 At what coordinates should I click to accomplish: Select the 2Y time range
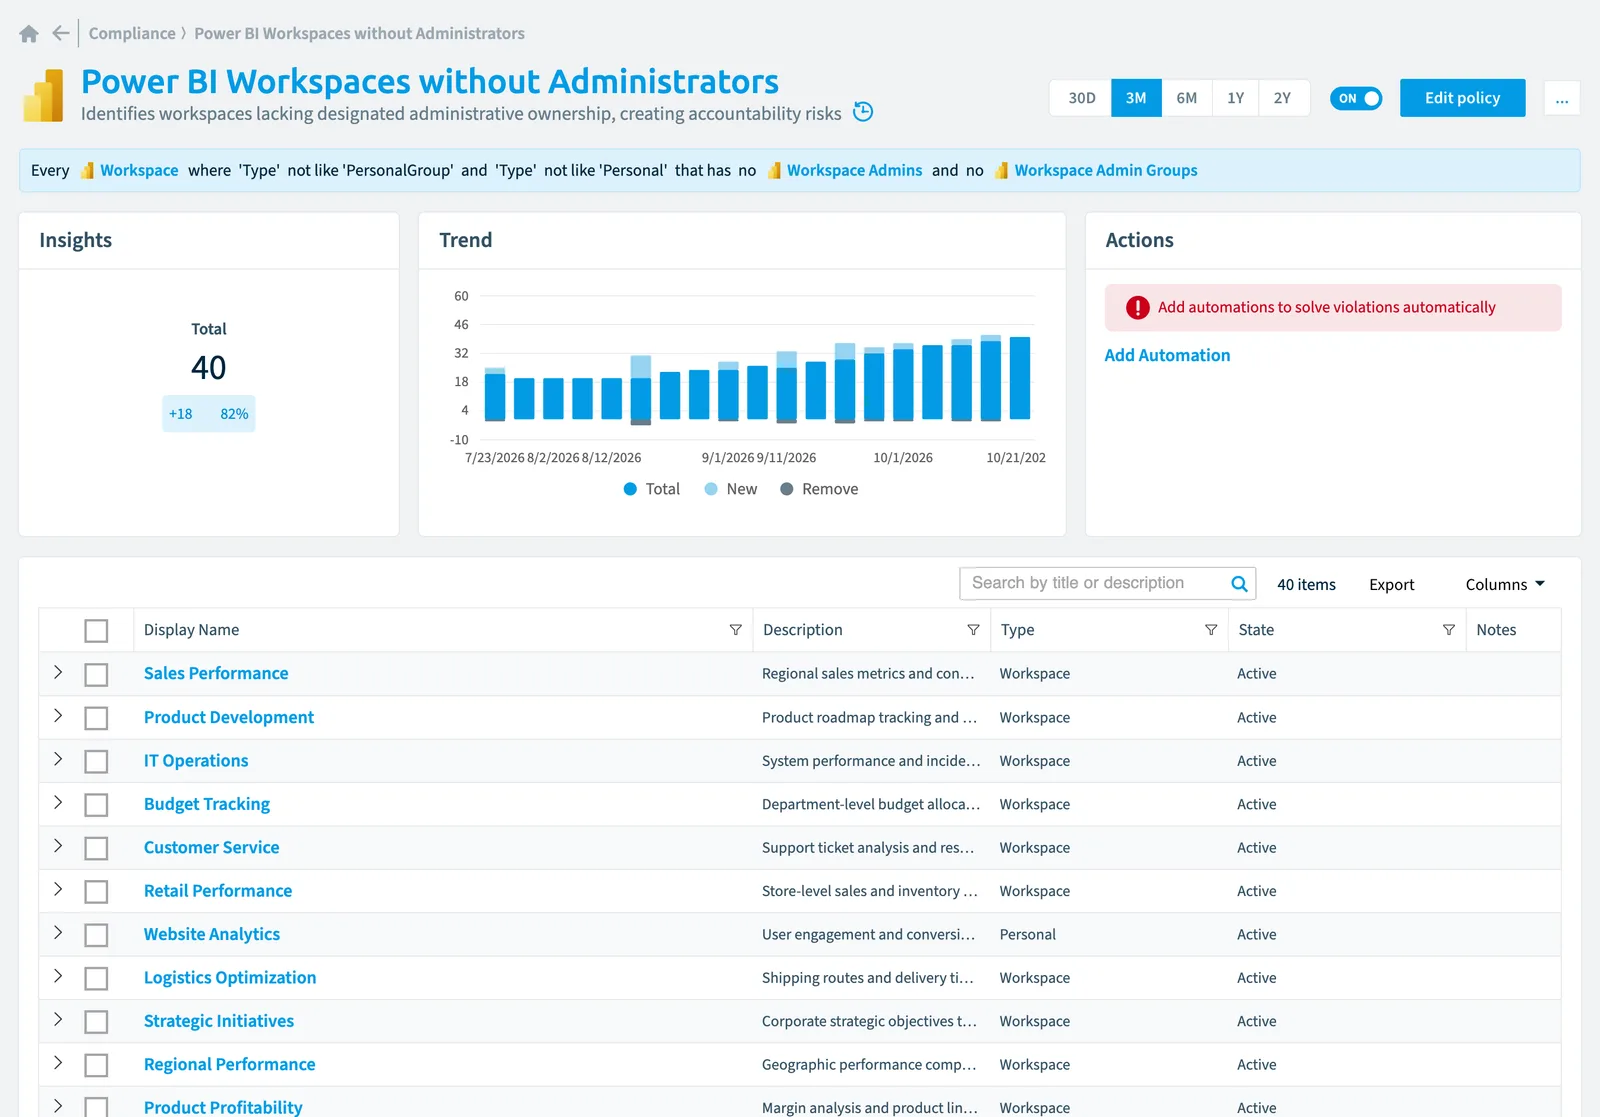pos(1283,98)
